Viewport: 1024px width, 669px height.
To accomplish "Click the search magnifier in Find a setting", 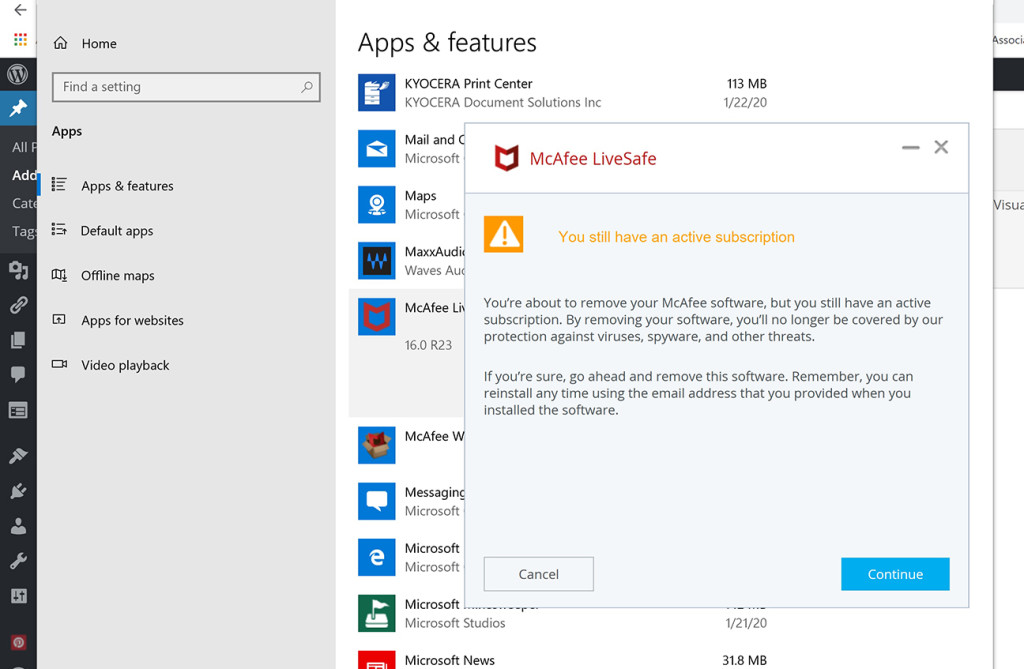I will click(x=306, y=87).
